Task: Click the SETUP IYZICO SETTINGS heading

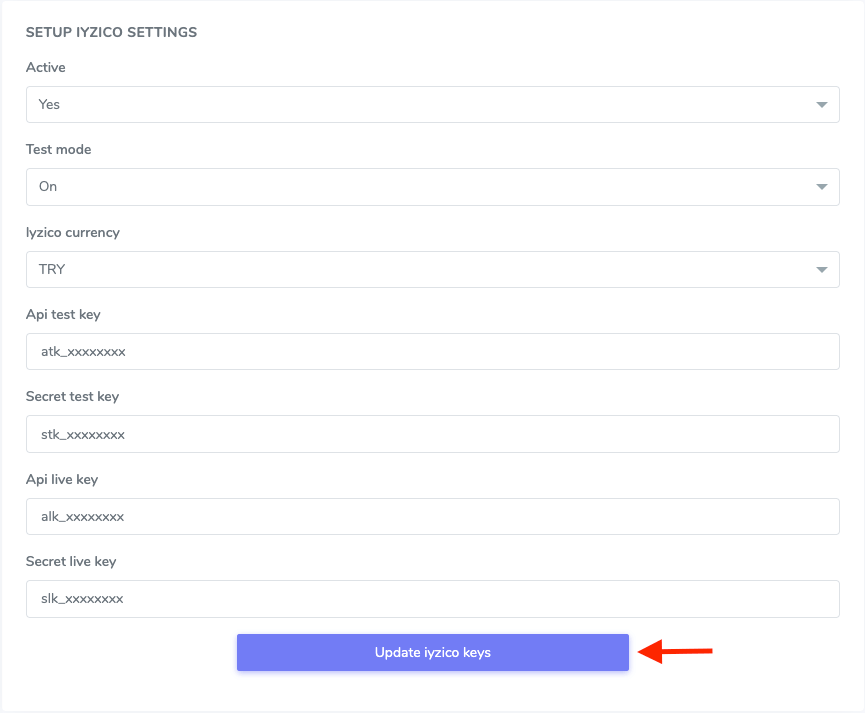Action: (112, 32)
